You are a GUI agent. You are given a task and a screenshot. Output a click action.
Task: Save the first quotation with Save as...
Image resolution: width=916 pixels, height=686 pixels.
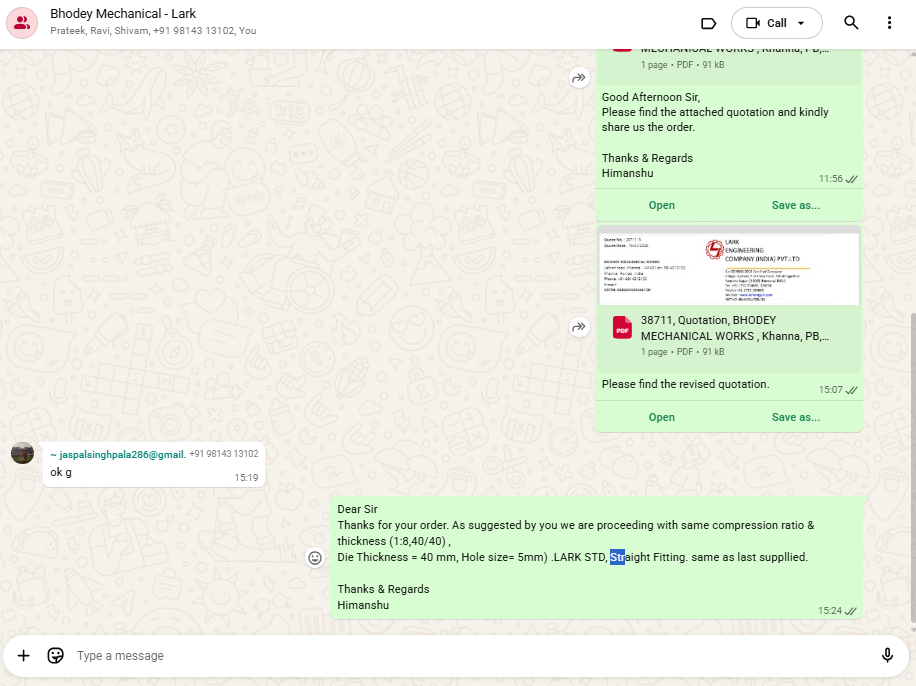tap(795, 205)
